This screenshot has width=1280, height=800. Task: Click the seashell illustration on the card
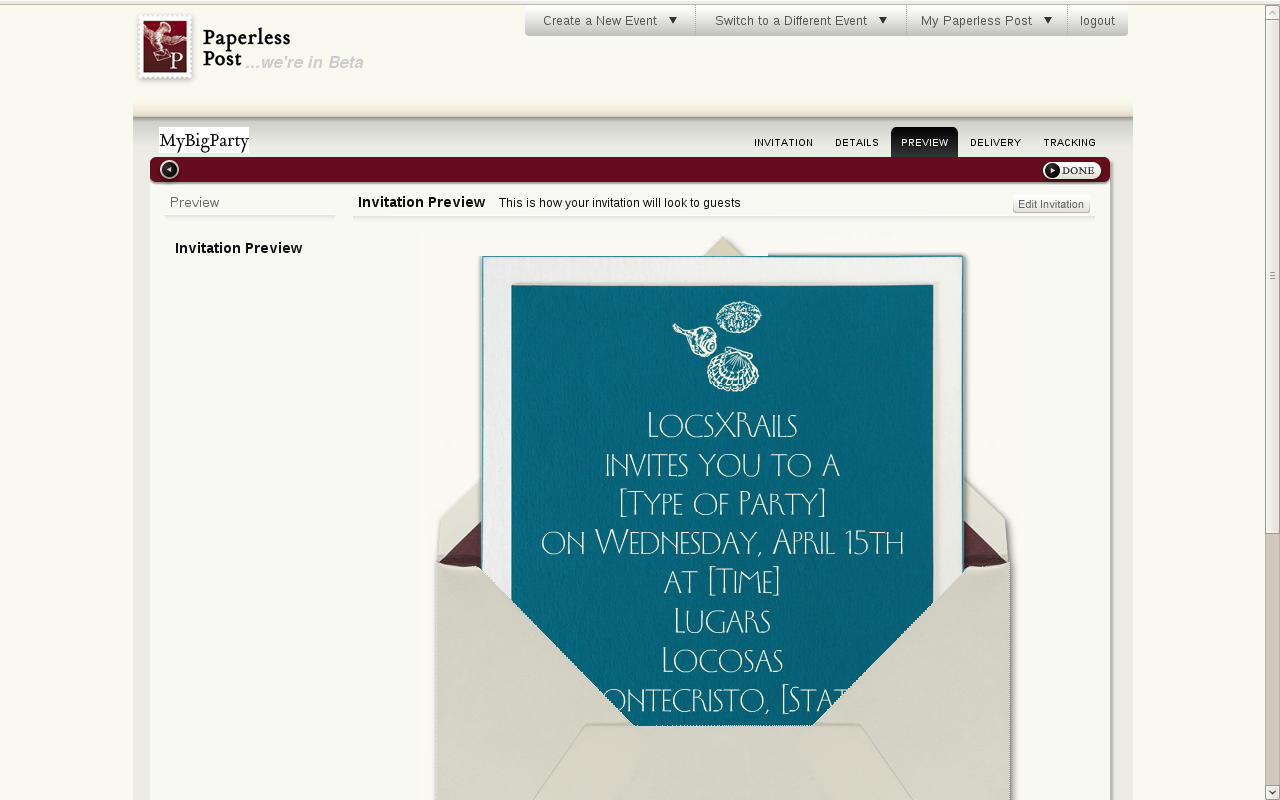click(x=718, y=346)
